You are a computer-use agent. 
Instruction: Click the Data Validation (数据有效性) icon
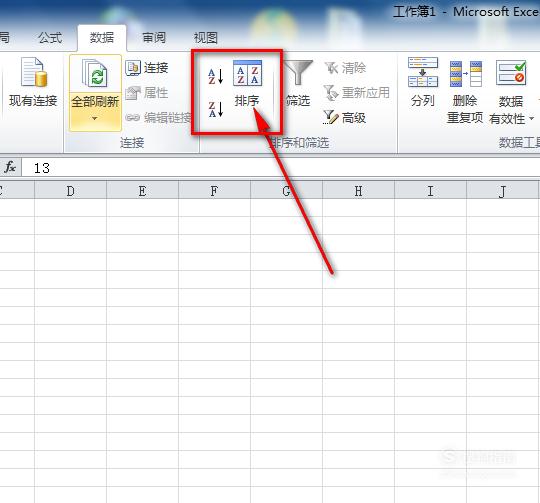[x=511, y=73]
